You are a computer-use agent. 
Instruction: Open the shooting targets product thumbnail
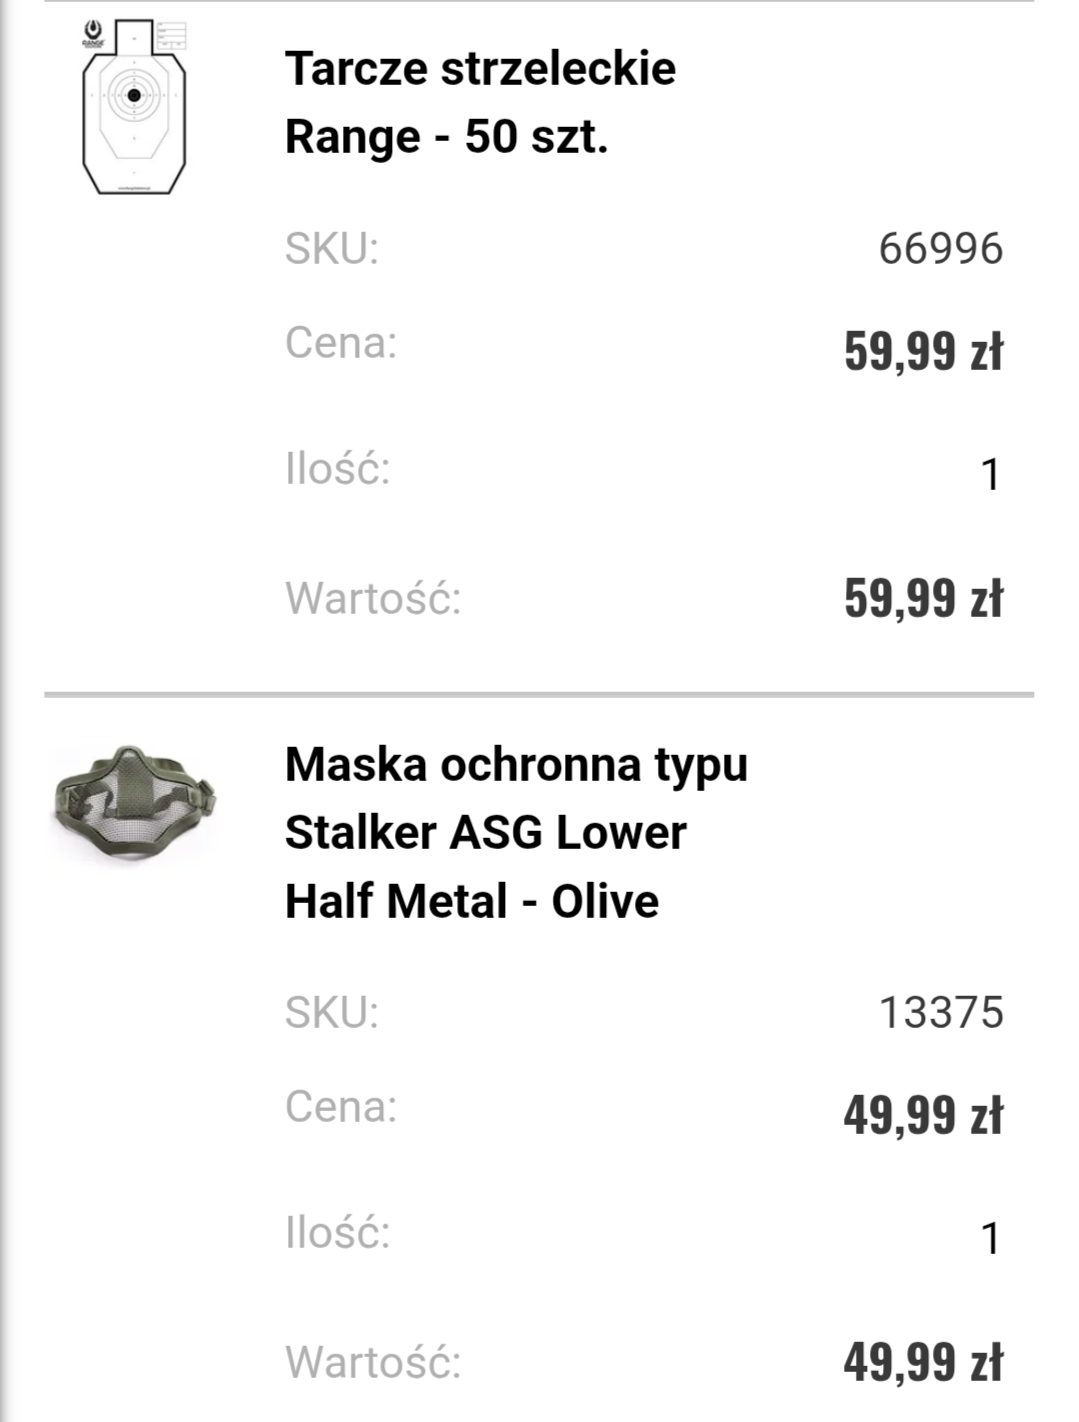coord(134,107)
